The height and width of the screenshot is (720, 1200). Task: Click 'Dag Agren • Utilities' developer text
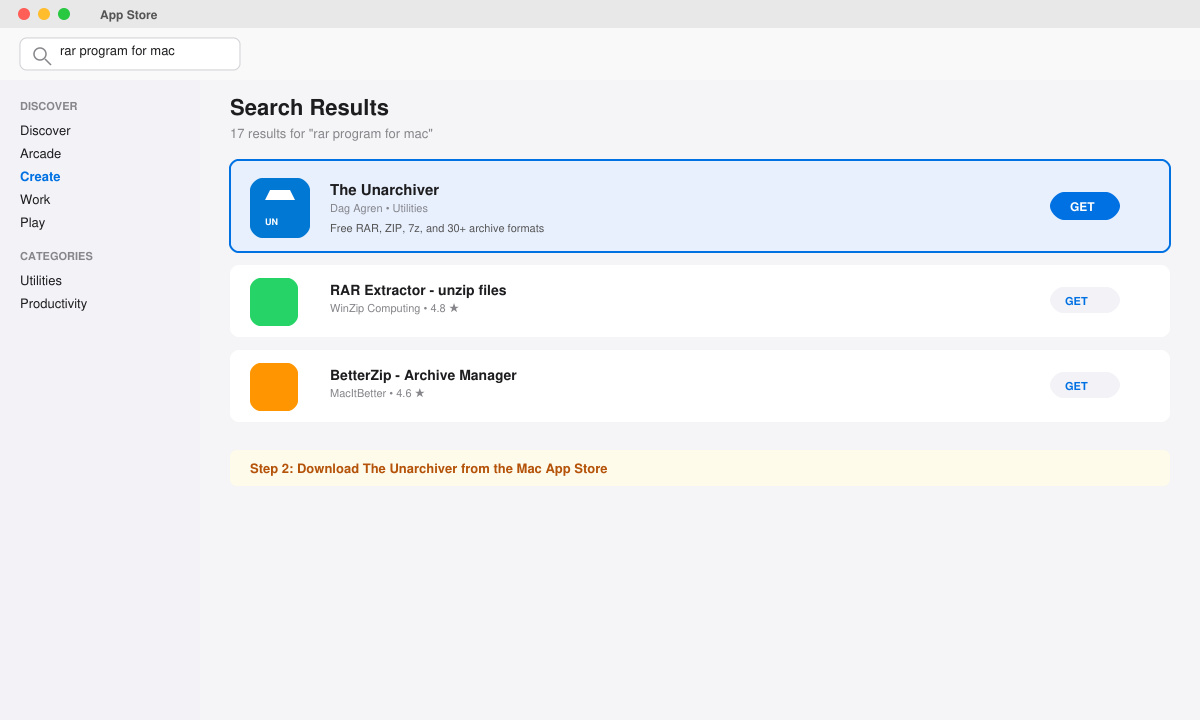pos(379,208)
